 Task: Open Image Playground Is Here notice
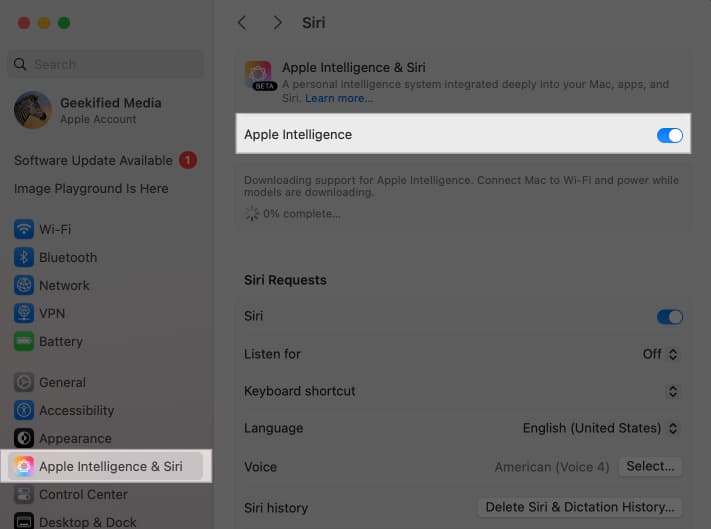click(91, 189)
